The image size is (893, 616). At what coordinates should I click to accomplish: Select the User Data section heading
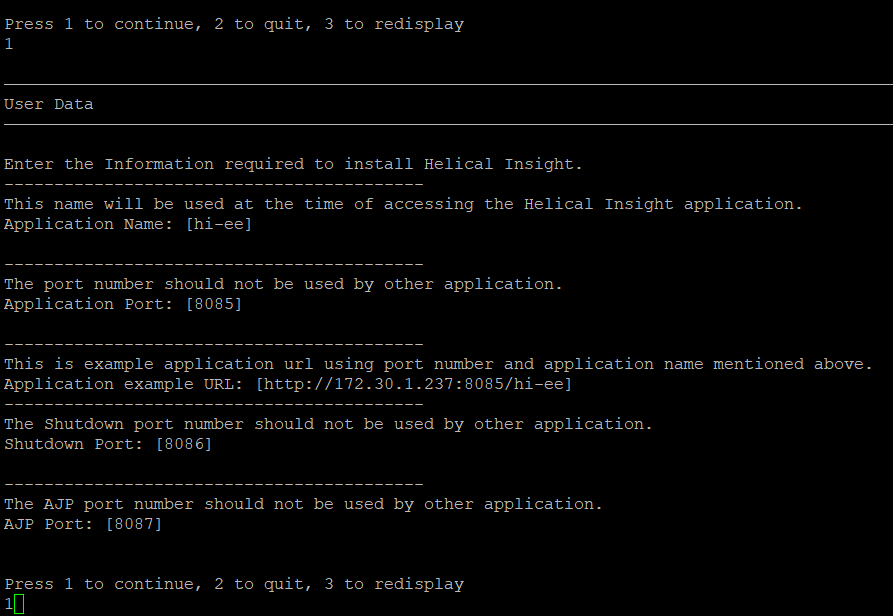pyautogui.click(x=48, y=104)
